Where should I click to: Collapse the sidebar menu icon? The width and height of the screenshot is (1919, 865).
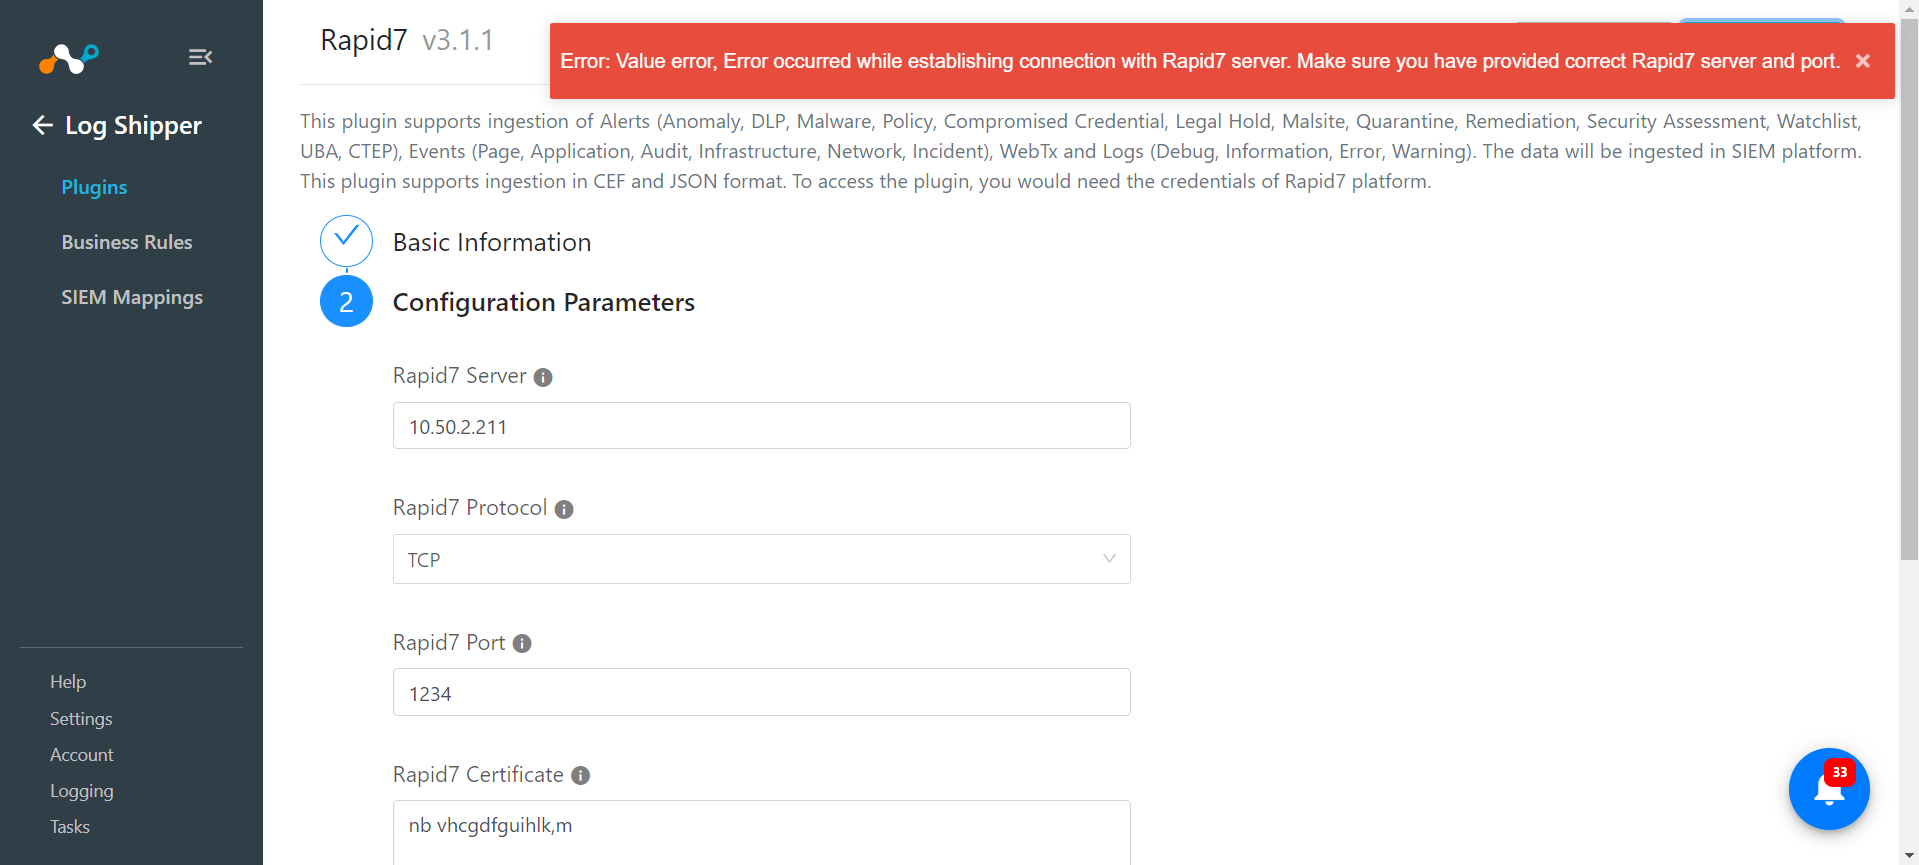(x=200, y=57)
